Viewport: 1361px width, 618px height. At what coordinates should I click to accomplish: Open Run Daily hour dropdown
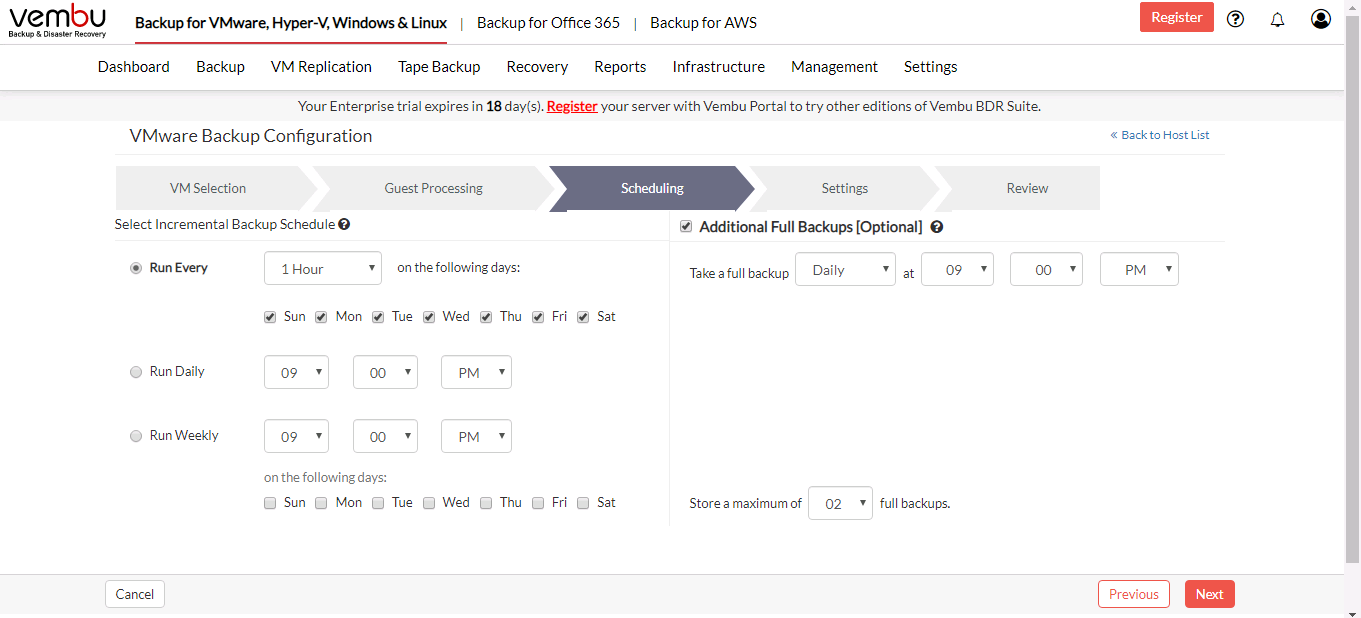296,372
